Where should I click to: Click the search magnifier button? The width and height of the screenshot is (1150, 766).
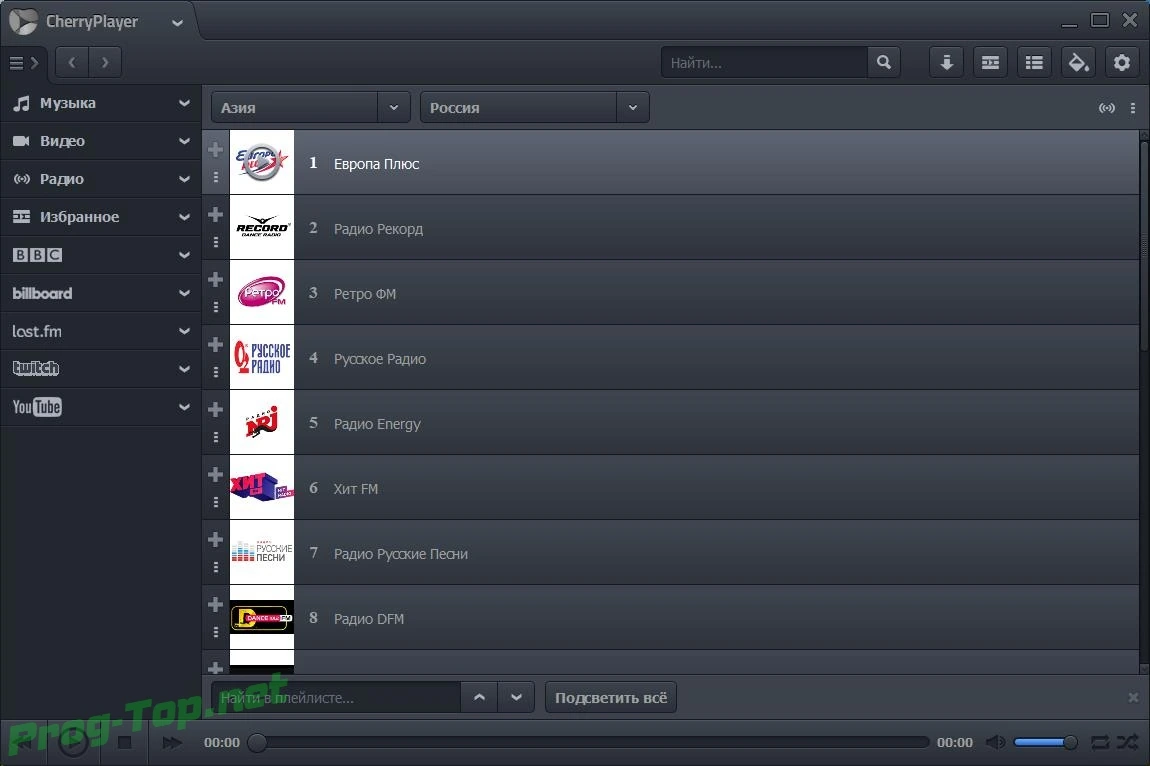pyautogui.click(x=884, y=62)
